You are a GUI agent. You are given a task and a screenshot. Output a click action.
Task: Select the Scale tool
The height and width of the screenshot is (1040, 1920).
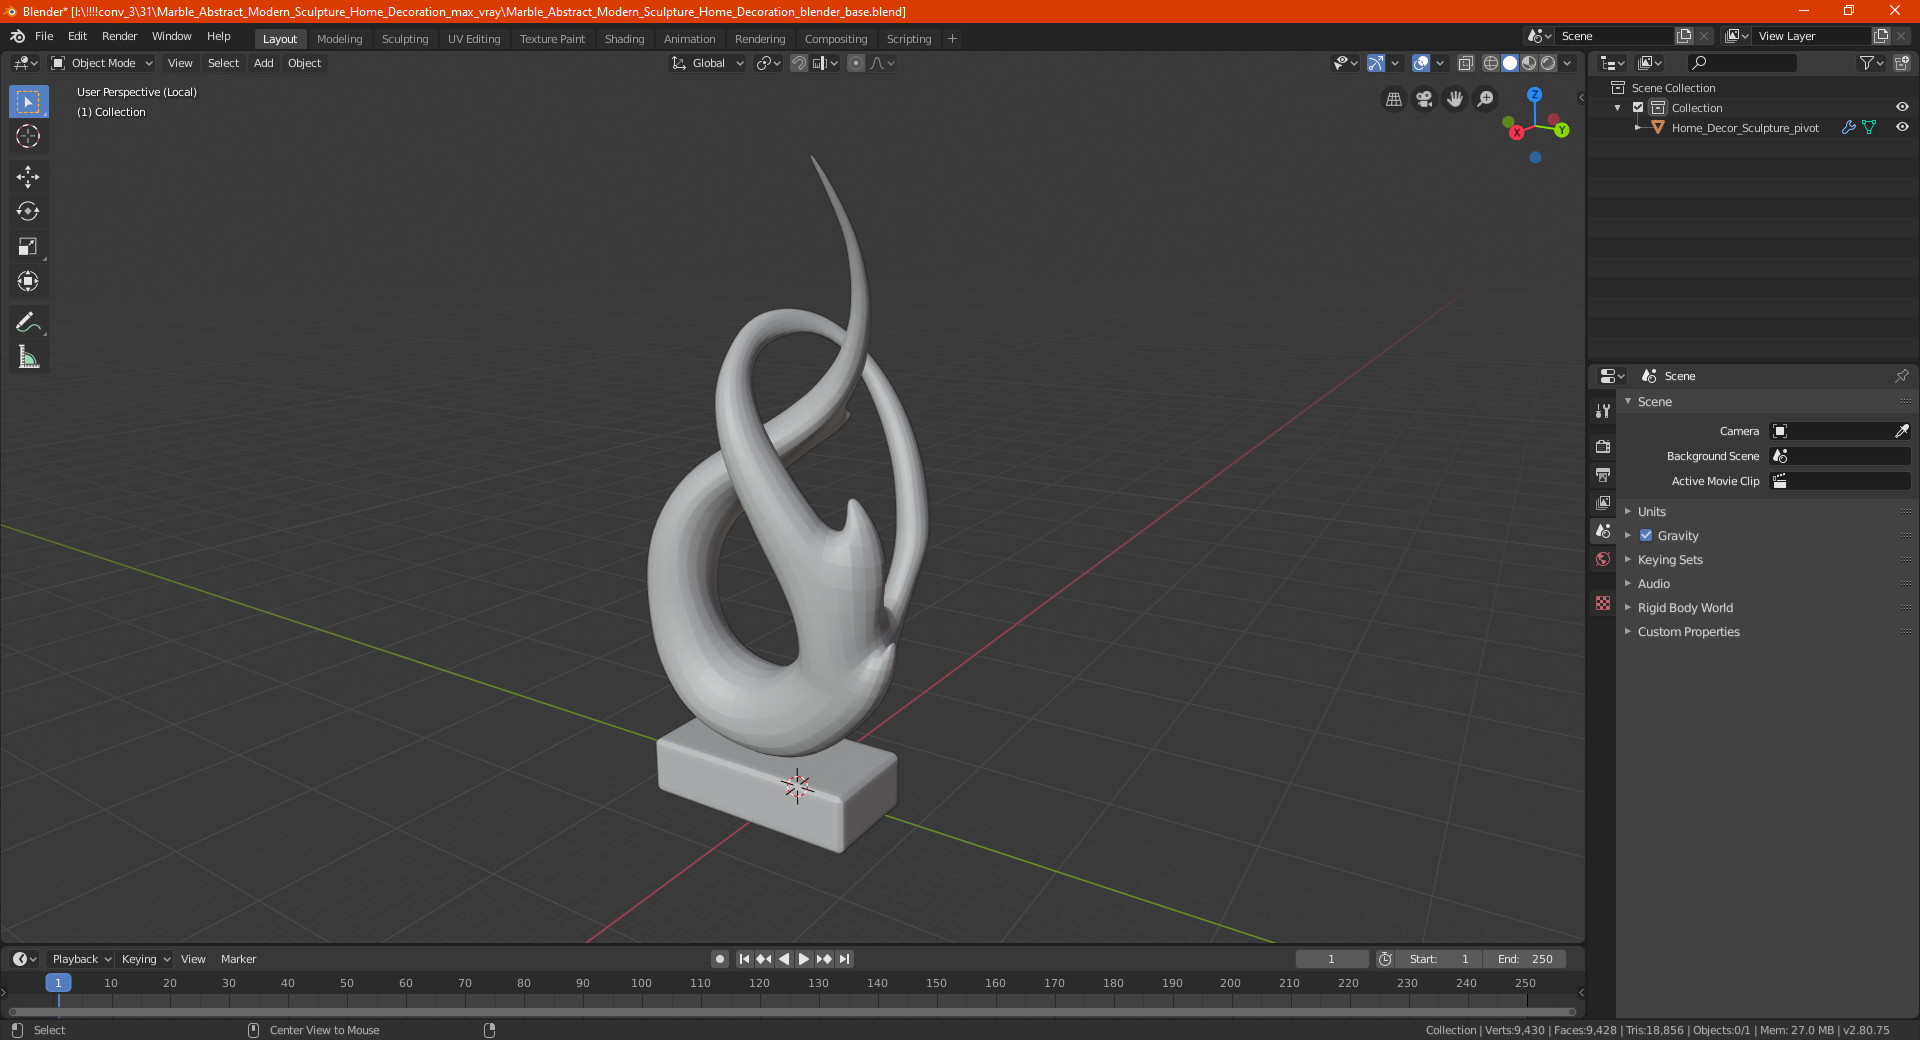29,247
